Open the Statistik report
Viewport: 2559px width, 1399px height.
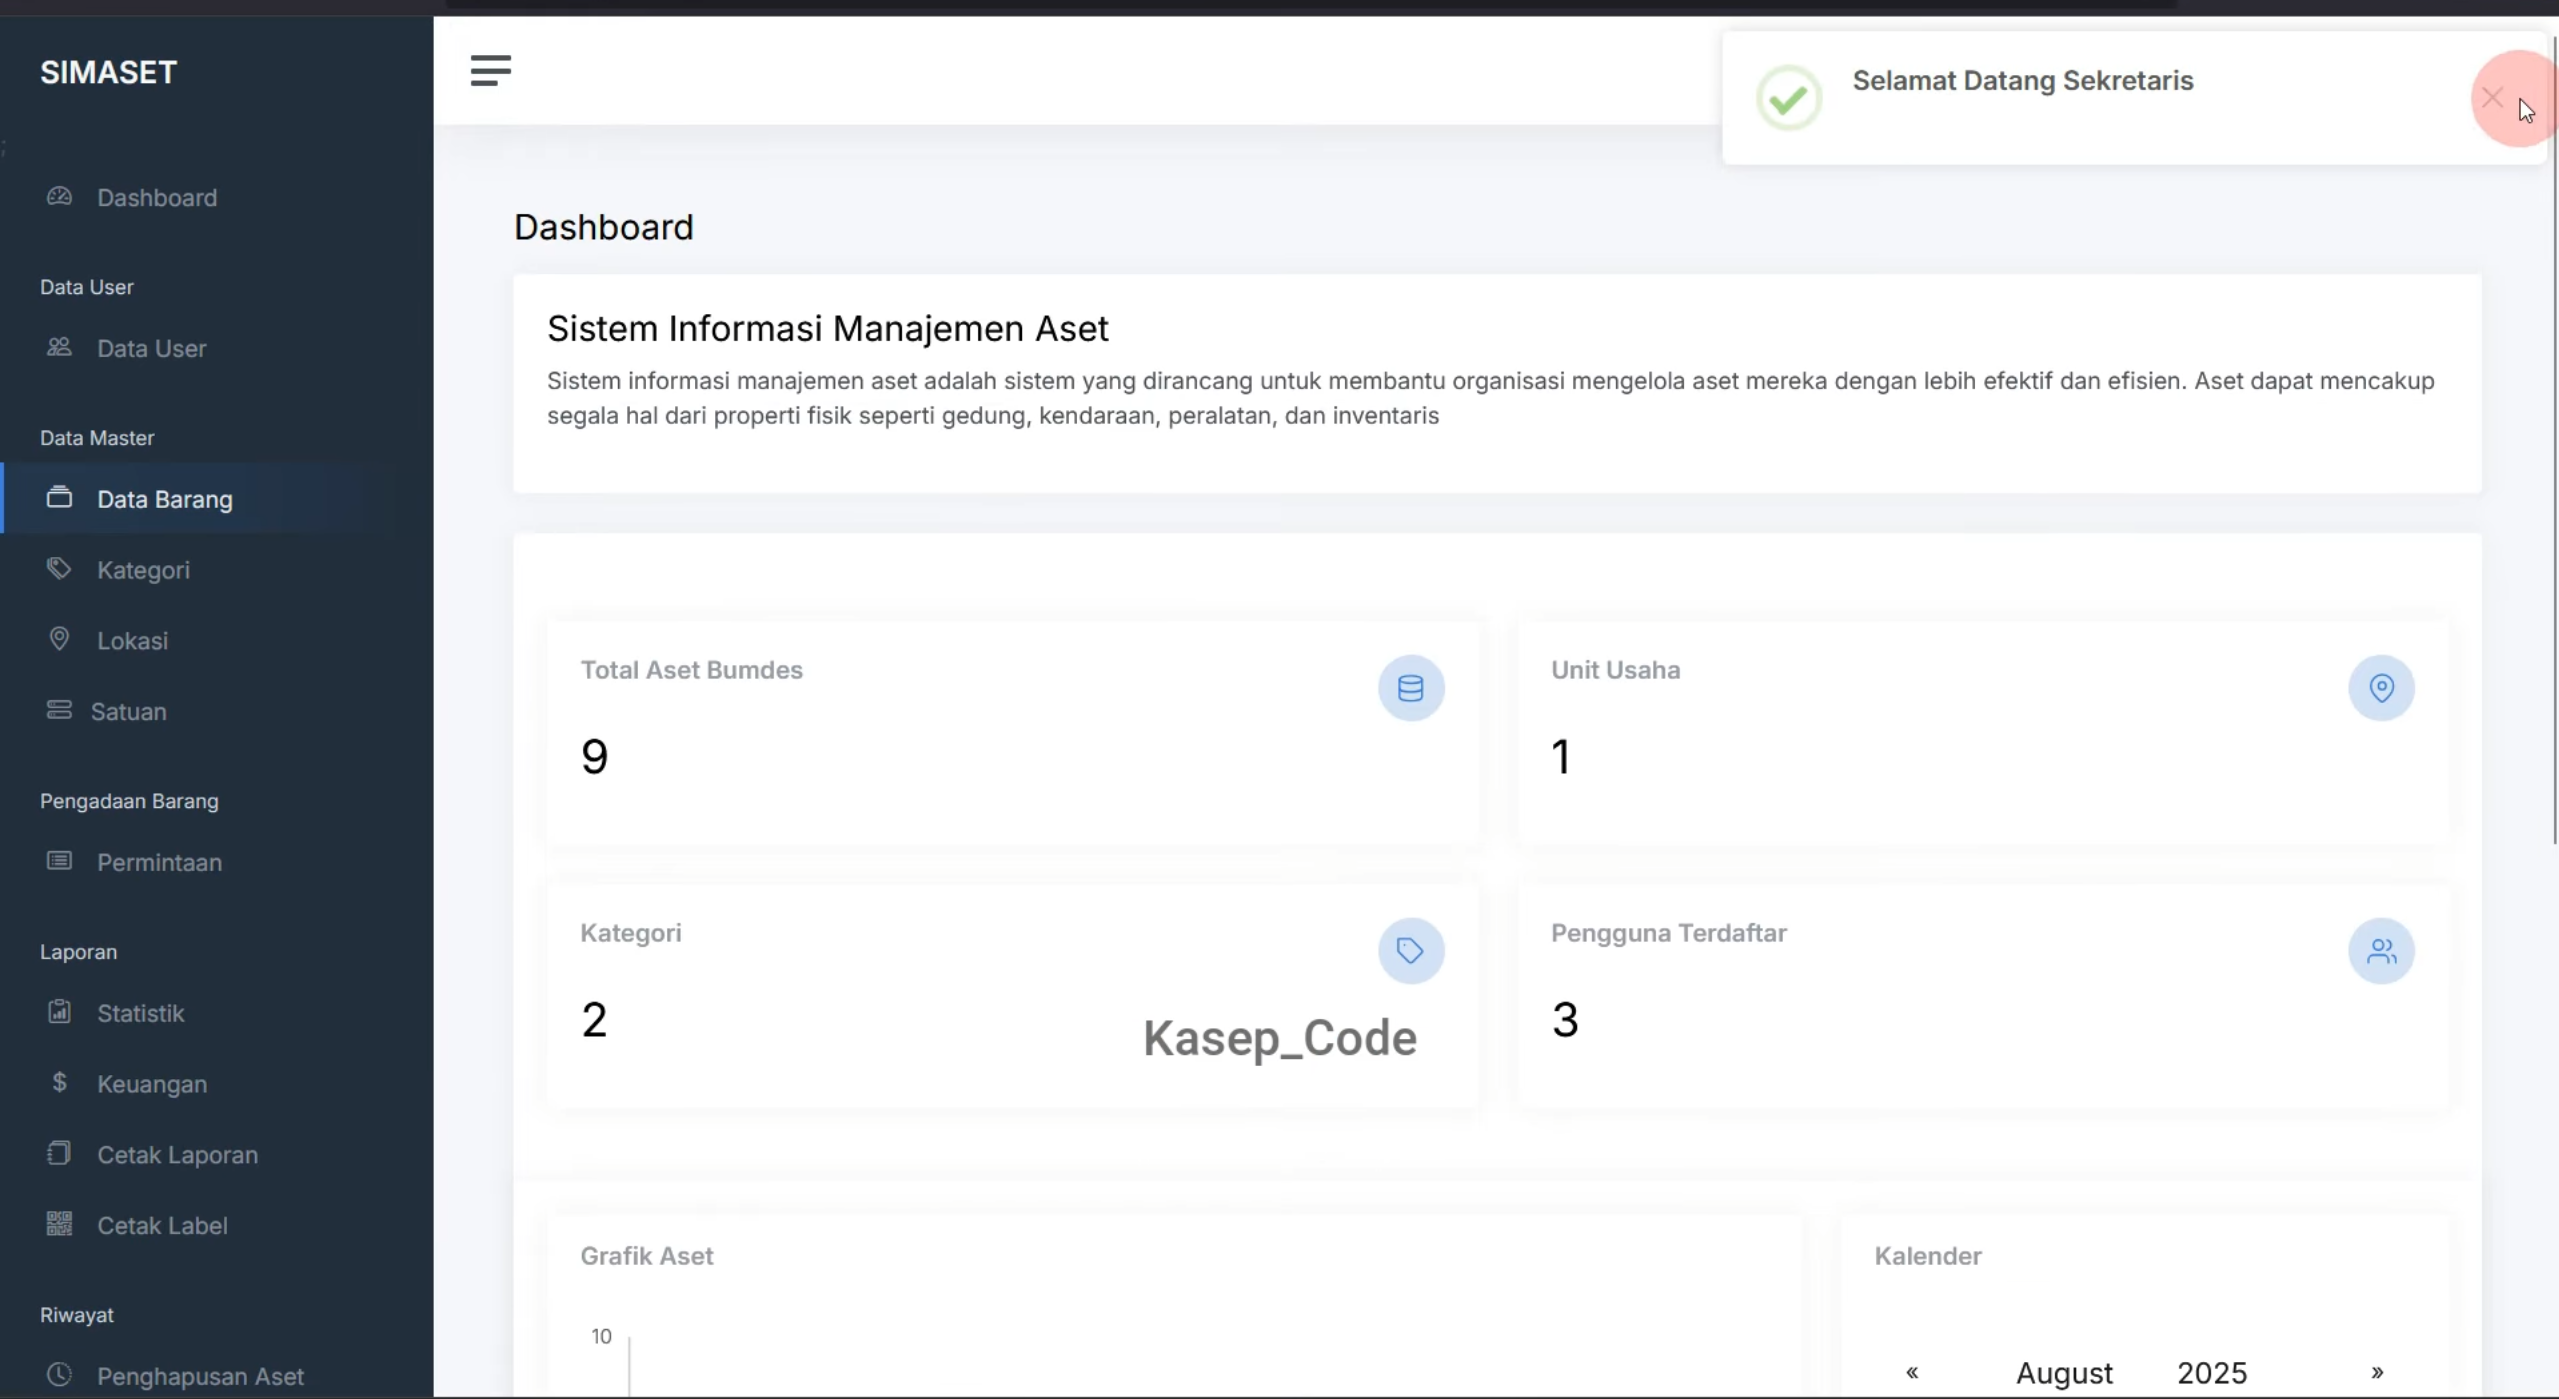[217, 1013]
